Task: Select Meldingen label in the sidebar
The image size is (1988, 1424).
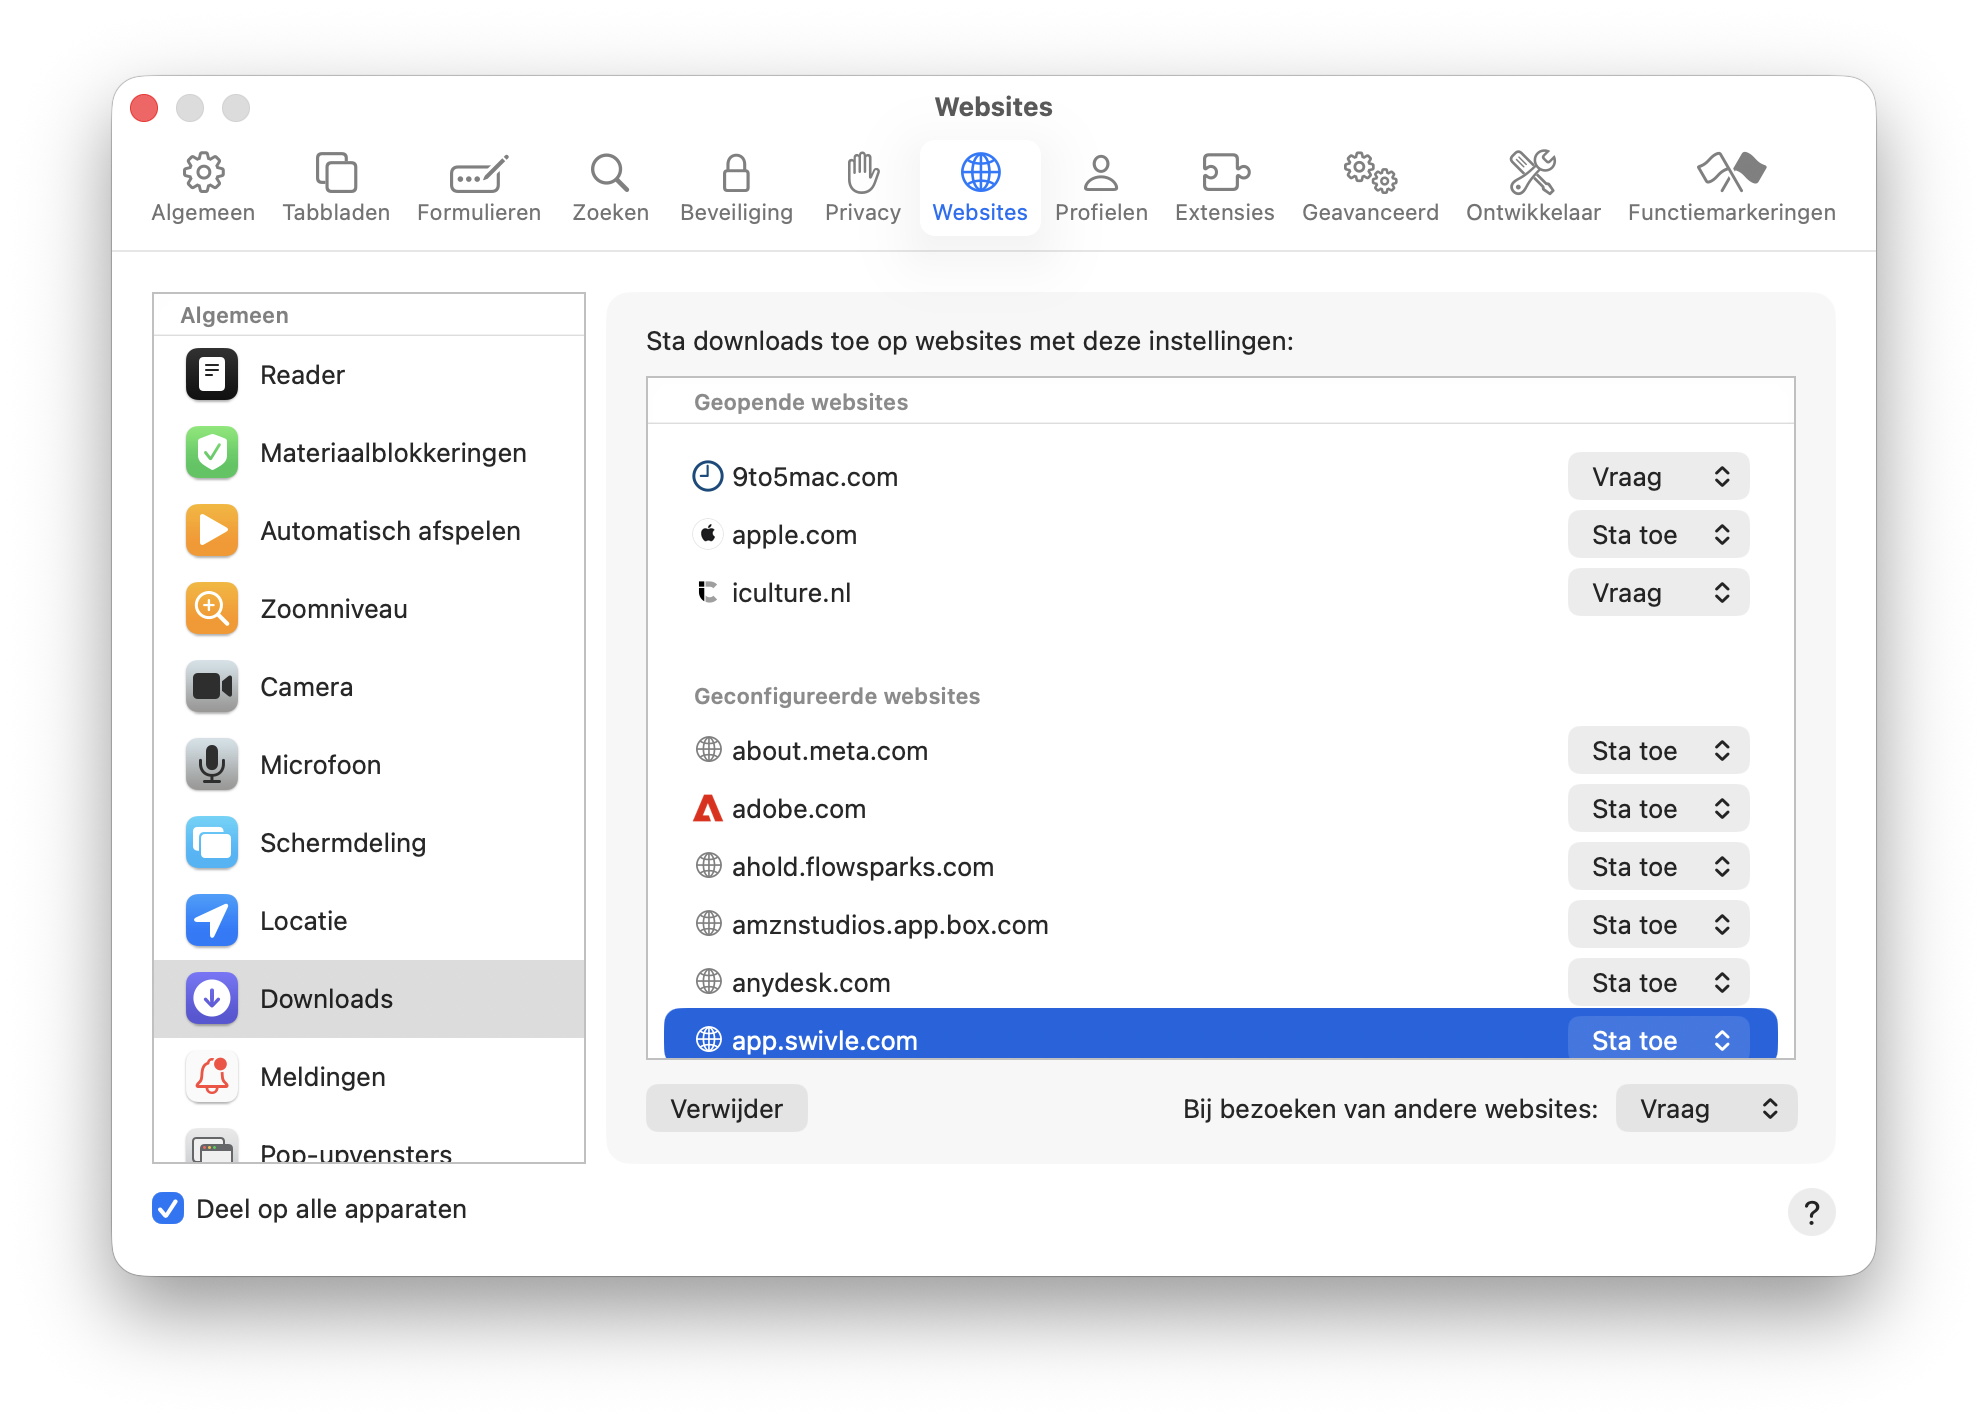Action: (323, 1077)
